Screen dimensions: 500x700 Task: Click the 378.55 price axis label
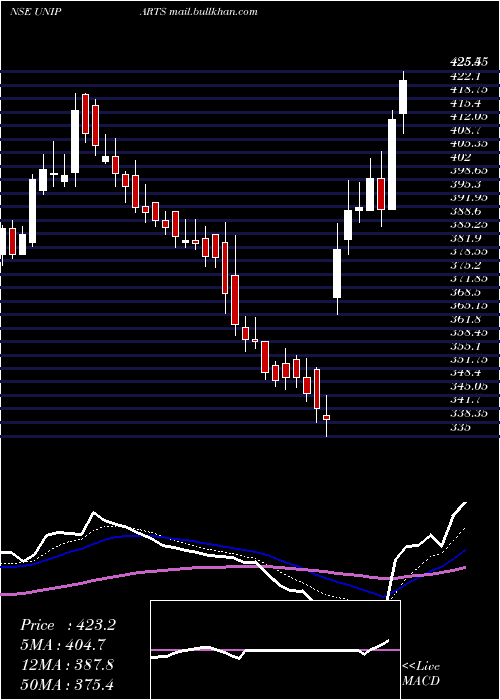click(x=469, y=252)
